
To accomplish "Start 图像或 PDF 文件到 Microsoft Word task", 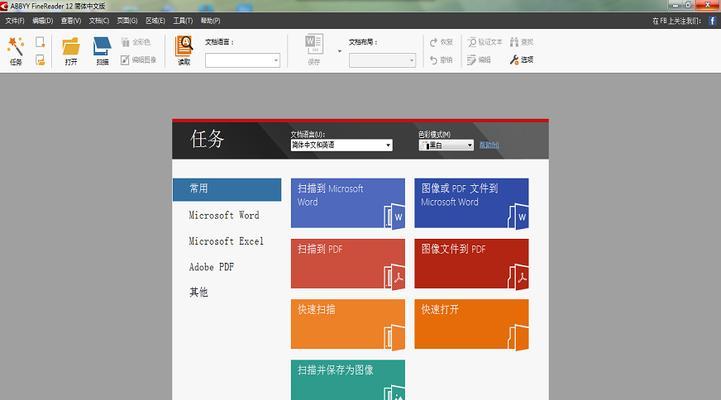I will pyautogui.click(x=471, y=203).
